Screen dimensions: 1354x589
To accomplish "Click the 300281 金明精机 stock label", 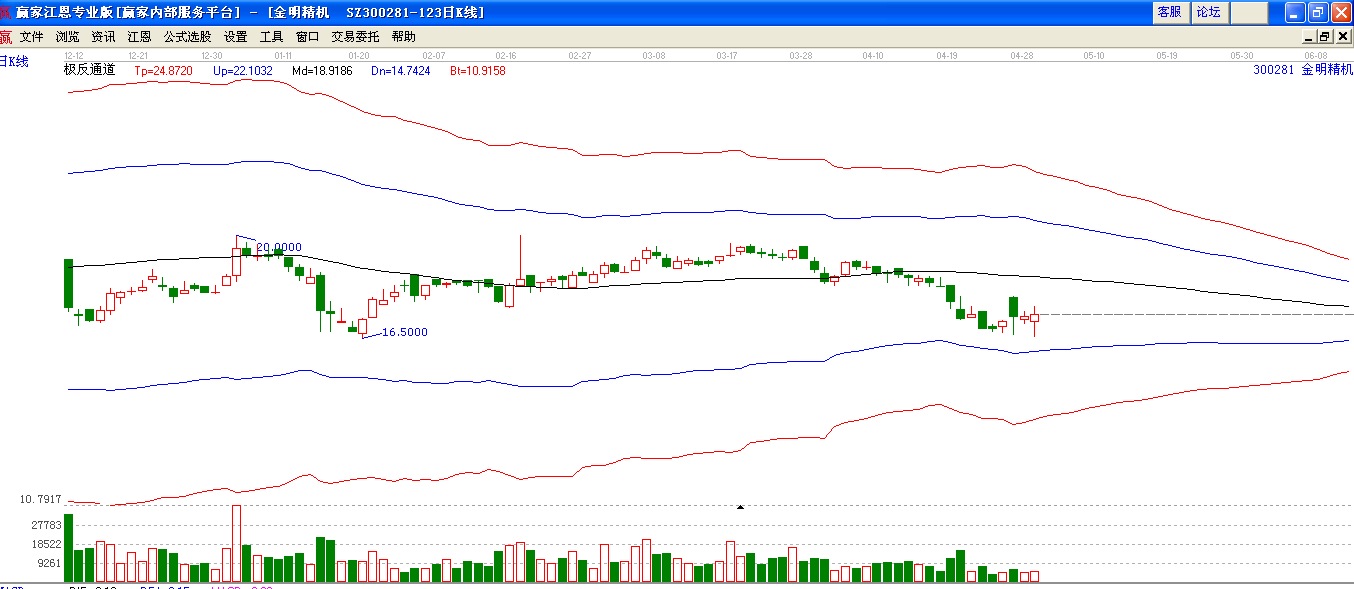I will pos(1303,70).
